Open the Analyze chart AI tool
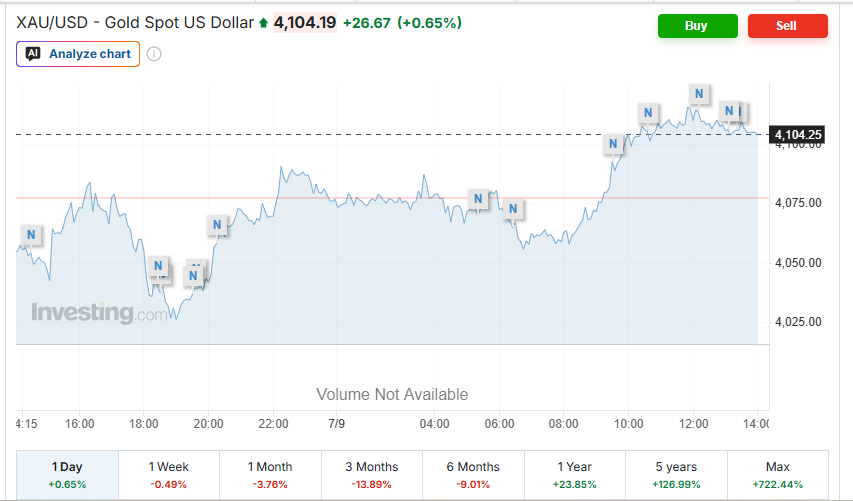Screen dimensions: 853x501 78,54
